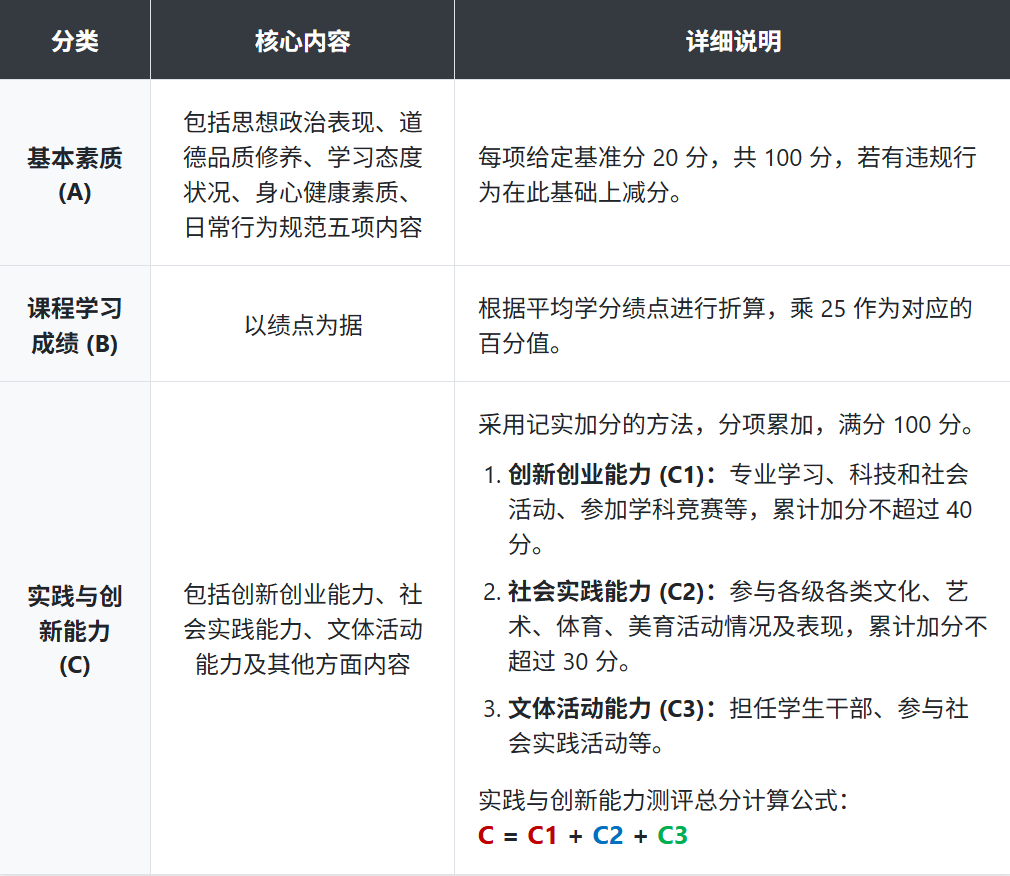This screenshot has height=876, width=1010.
Task: Click the 每项给定基准分 20 分 description
Action: pos(727,175)
